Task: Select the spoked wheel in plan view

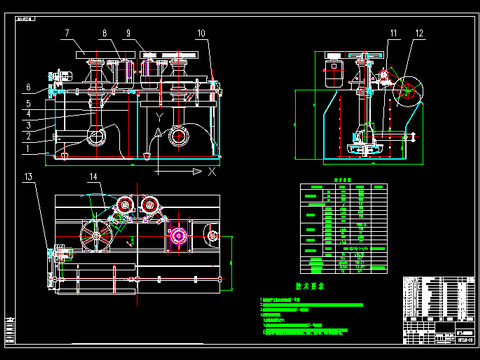Action: pyautogui.click(x=96, y=236)
